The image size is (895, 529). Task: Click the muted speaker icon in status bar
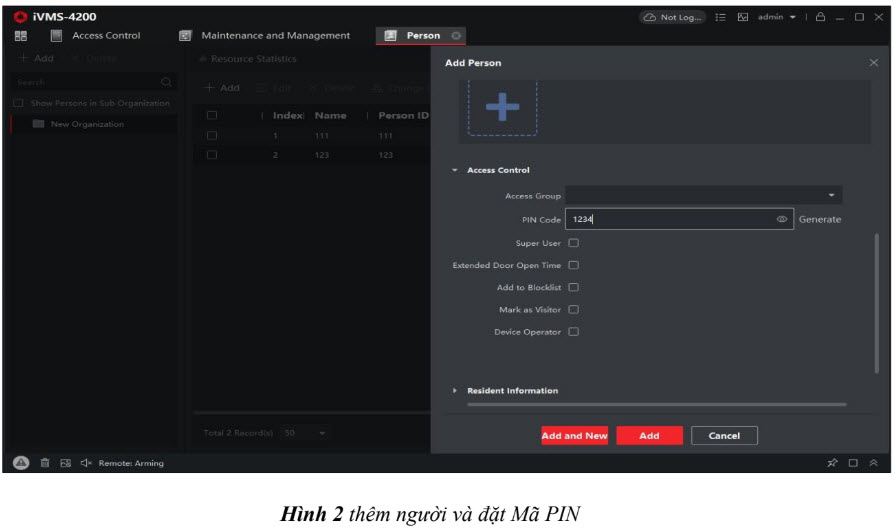[x=85, y=463]
